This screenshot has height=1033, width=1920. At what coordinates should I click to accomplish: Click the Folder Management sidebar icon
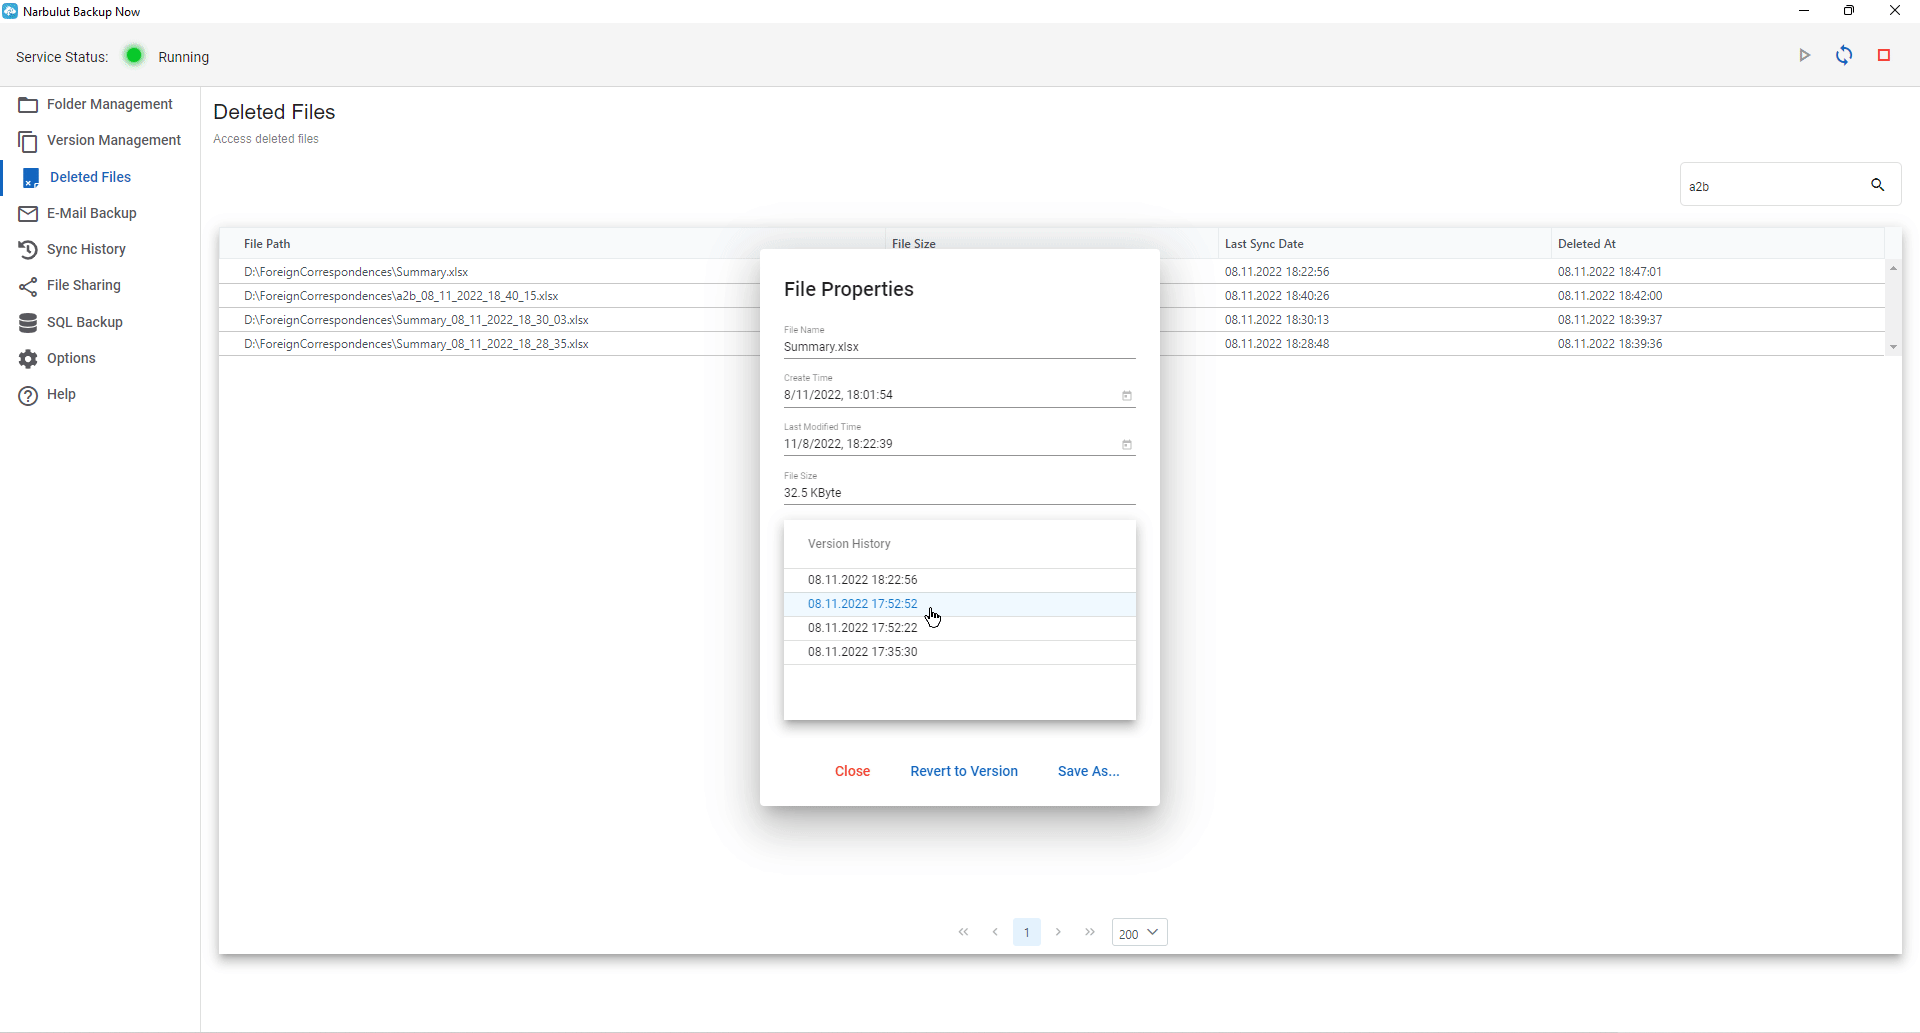coord(28,105)
